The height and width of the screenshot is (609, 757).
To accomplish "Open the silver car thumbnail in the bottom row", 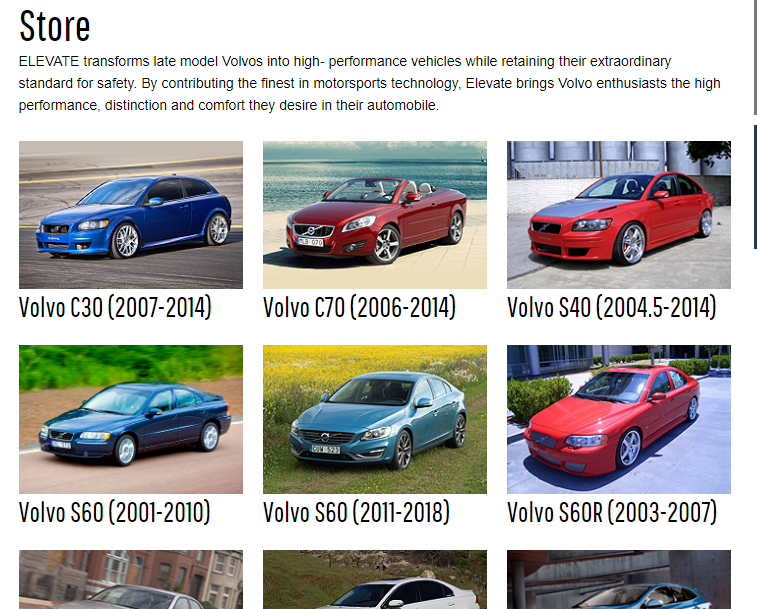I will 131,580.
